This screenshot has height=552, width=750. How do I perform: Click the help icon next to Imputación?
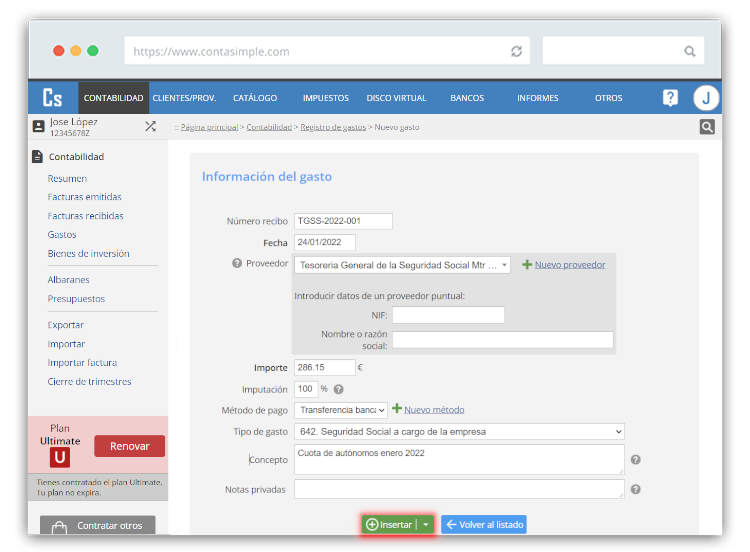(339, 389)
